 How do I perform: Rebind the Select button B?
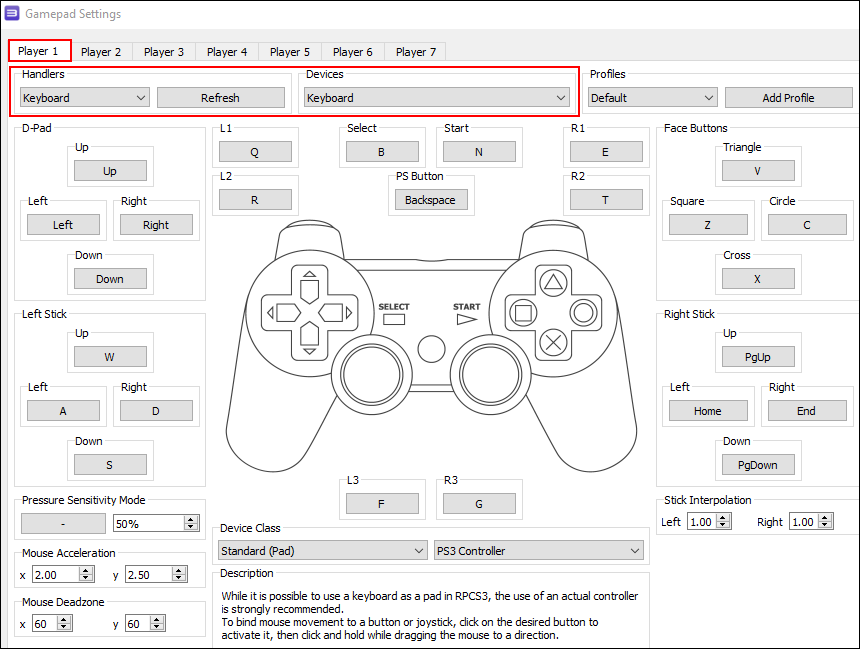tap(382, 152)
